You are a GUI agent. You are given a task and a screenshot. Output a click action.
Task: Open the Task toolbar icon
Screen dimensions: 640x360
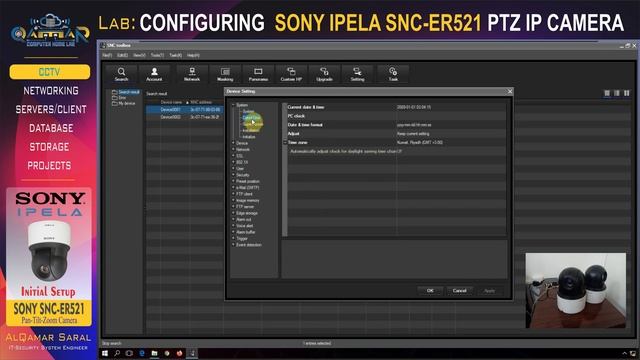[x=393, y=74]
